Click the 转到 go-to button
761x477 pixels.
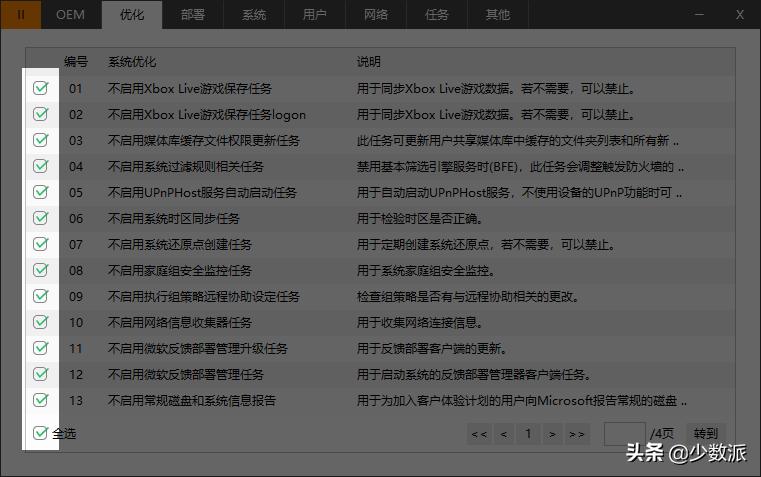click(706, 433)
